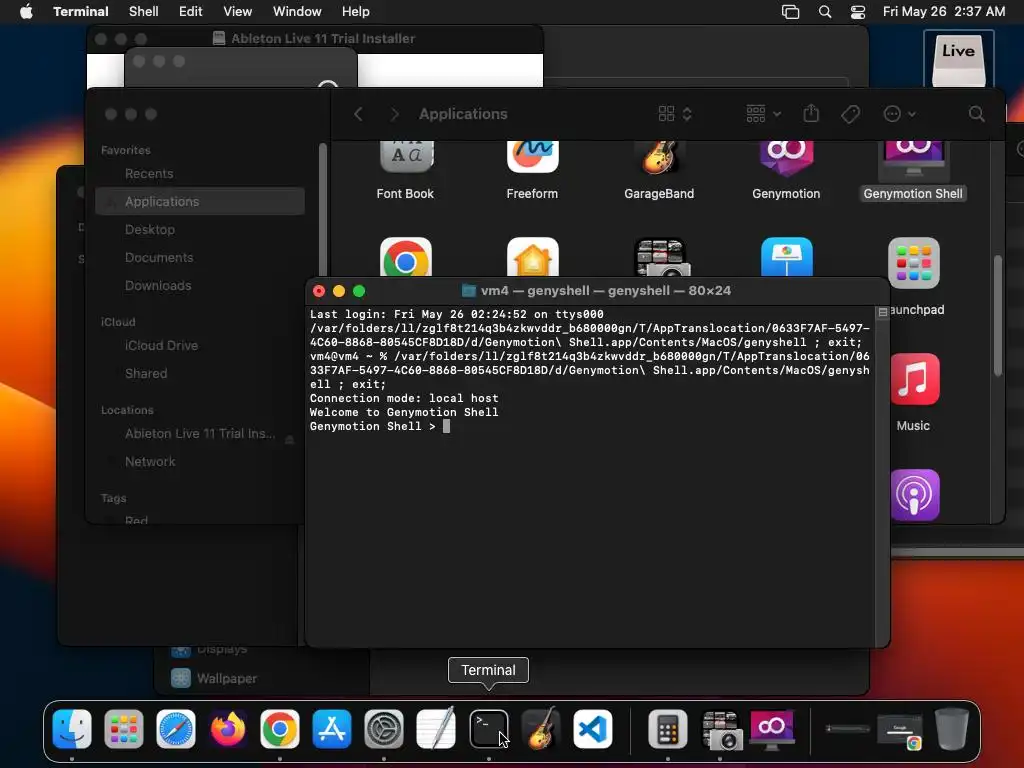1024x768 pixels.
Task: Select Ableton Live 11 Trial Ins... location
Action: tap(200, 434)
